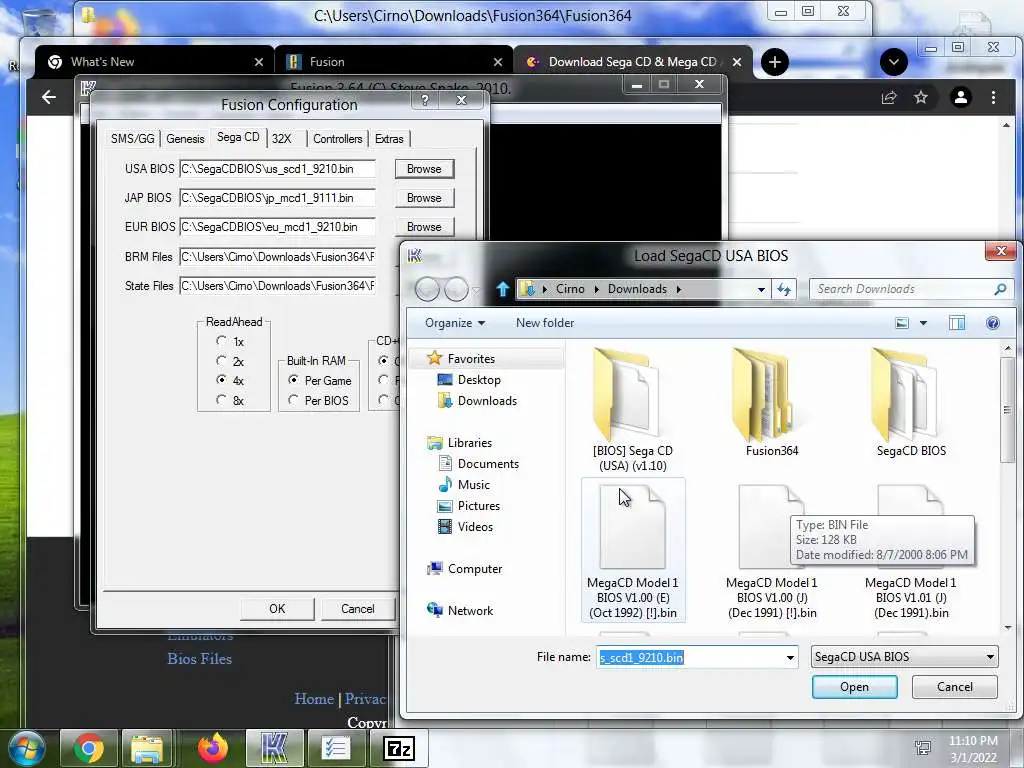Click Browse for JAP BIOS

424,198
